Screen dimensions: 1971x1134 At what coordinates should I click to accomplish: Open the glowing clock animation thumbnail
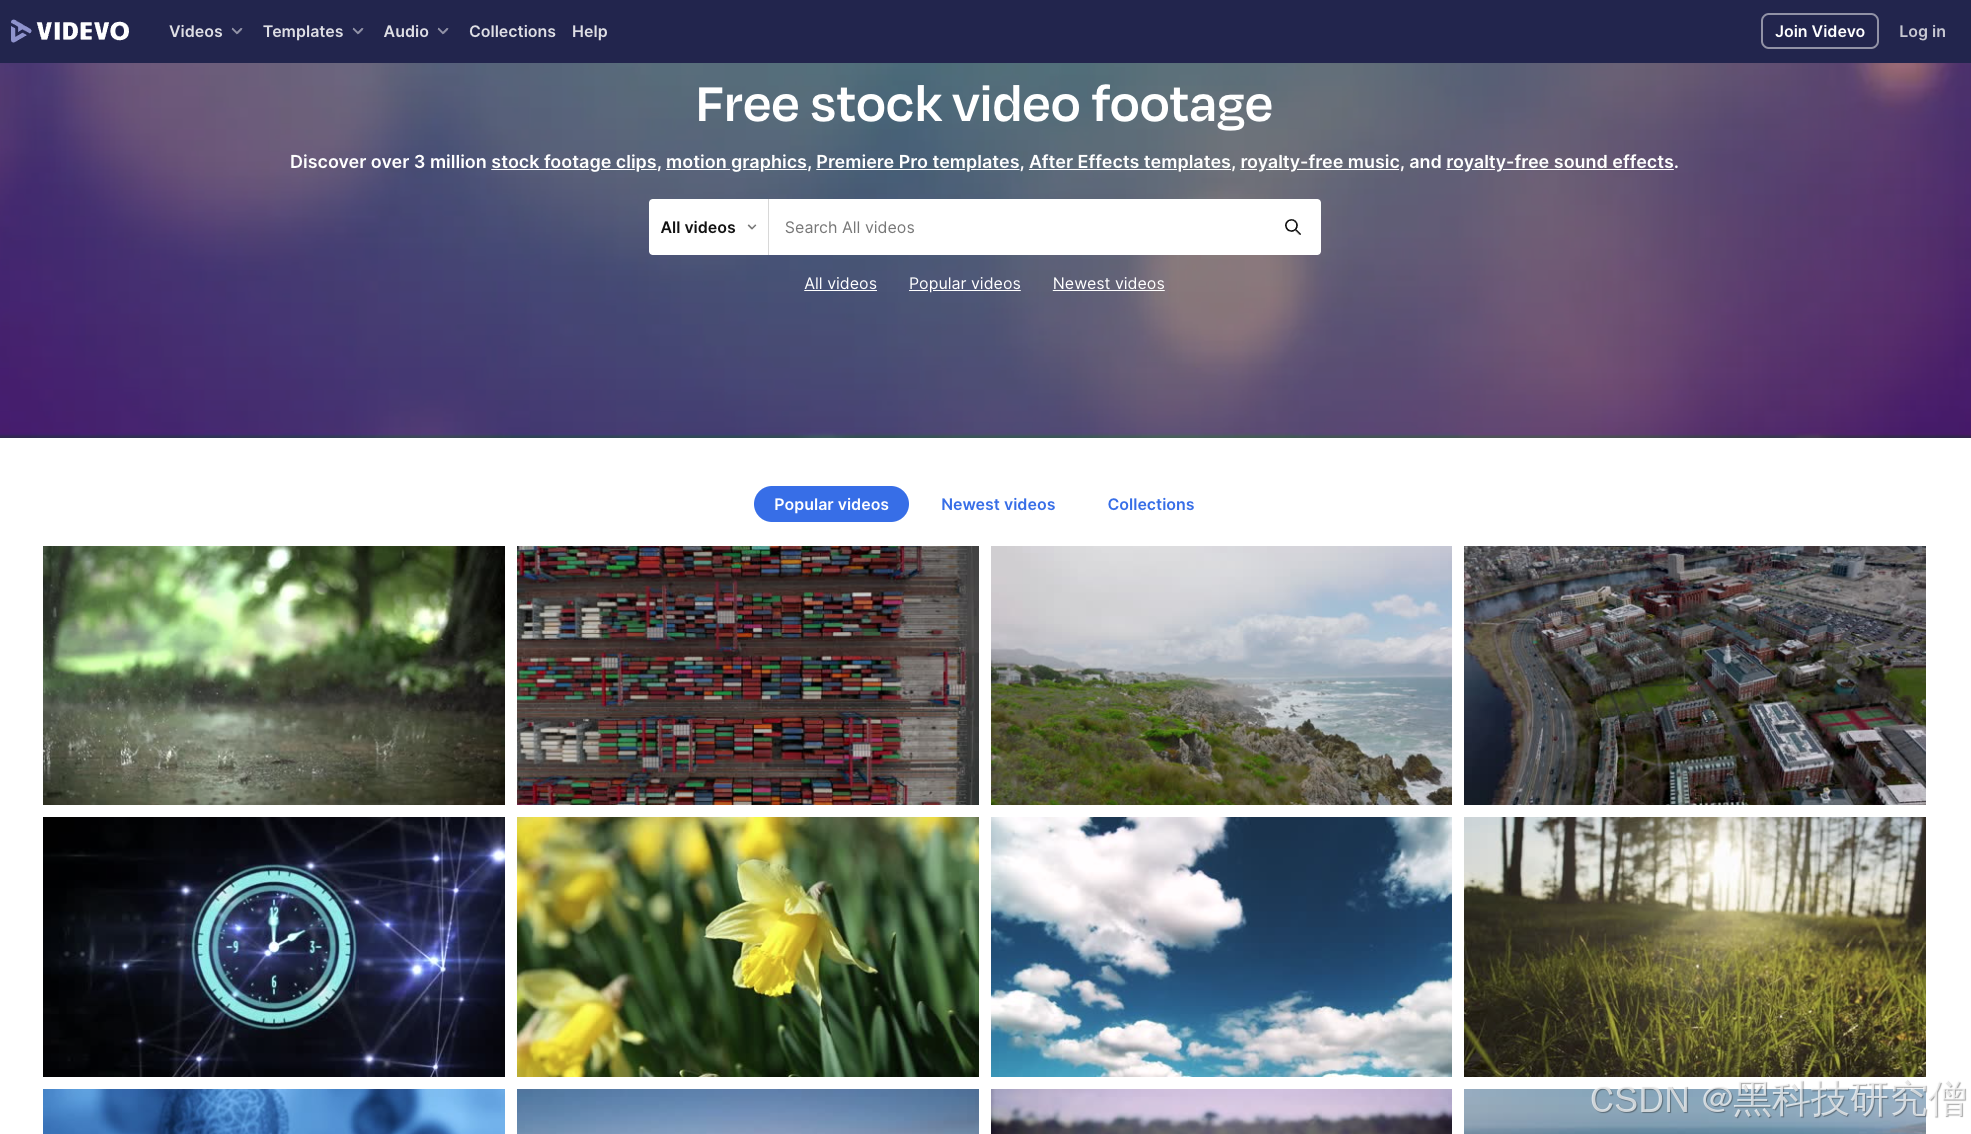click(273, 946)
